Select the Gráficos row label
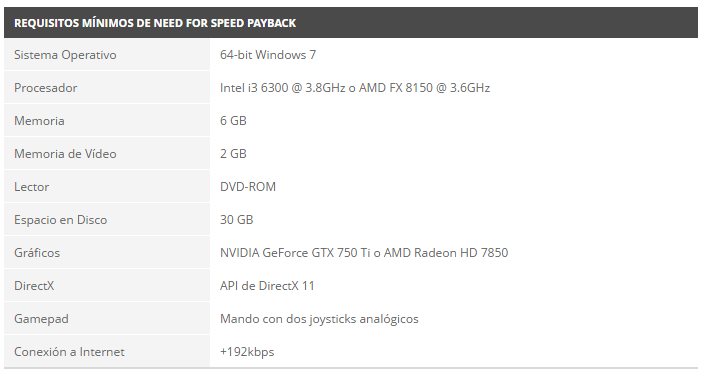 37,253
